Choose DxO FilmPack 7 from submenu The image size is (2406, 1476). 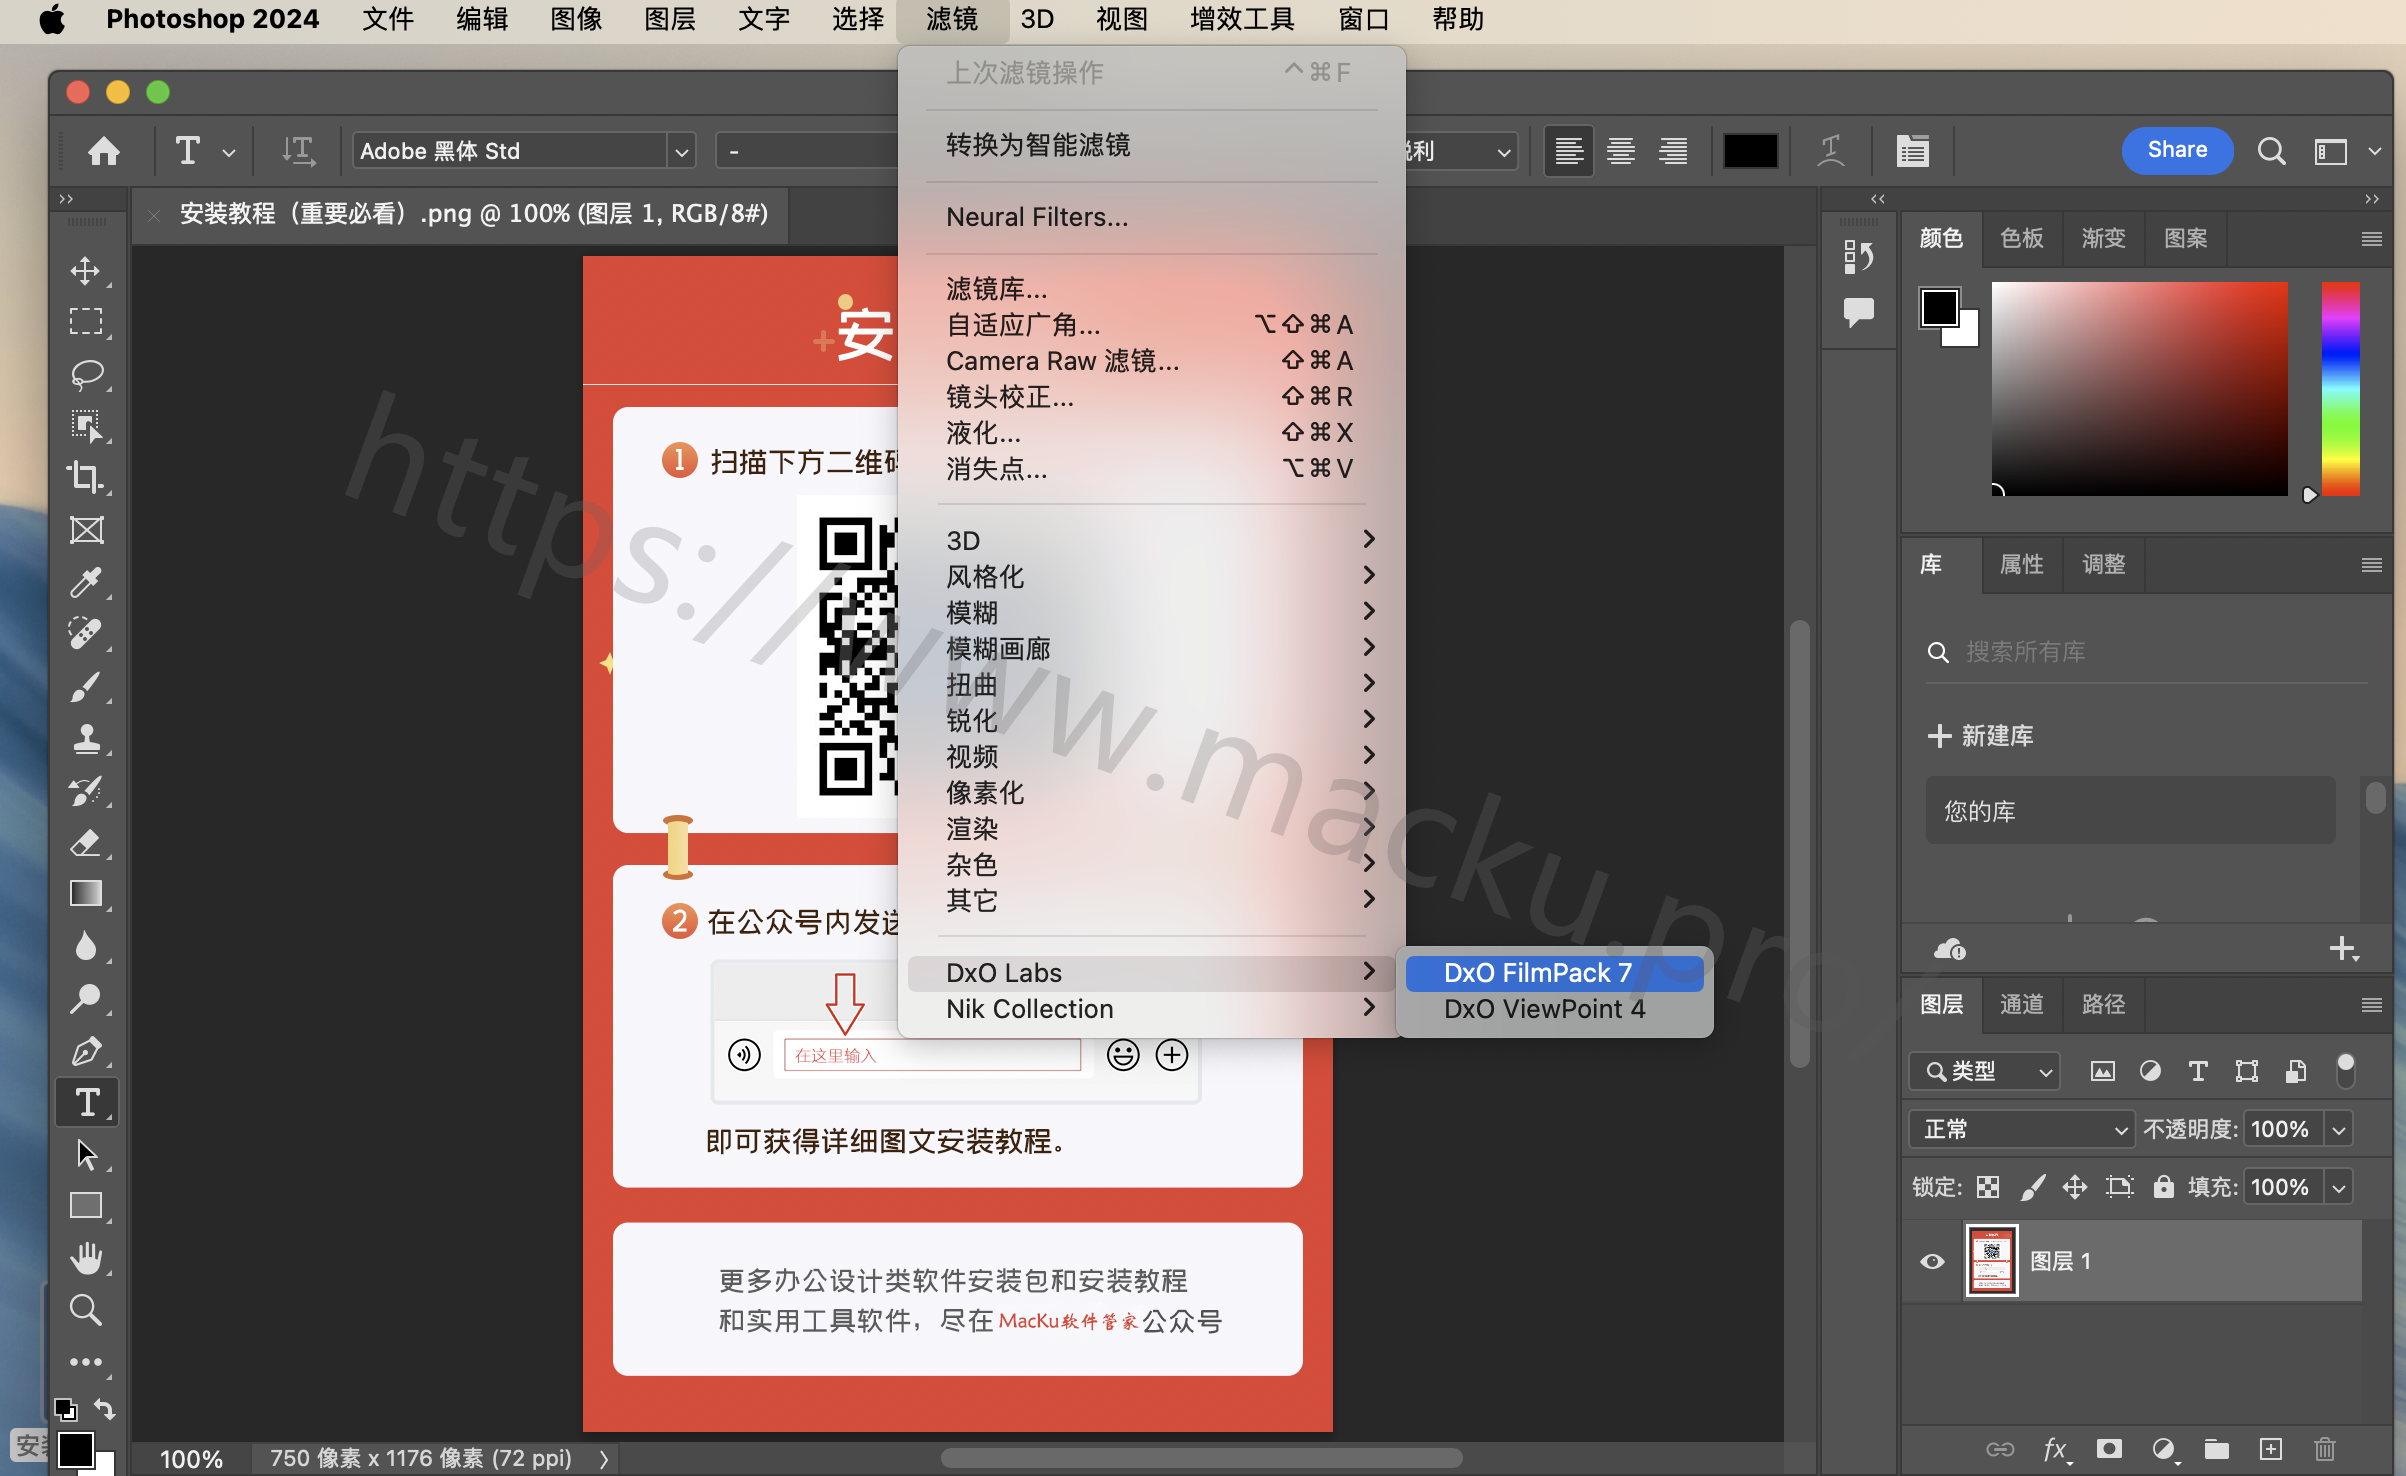[1553, 972]
